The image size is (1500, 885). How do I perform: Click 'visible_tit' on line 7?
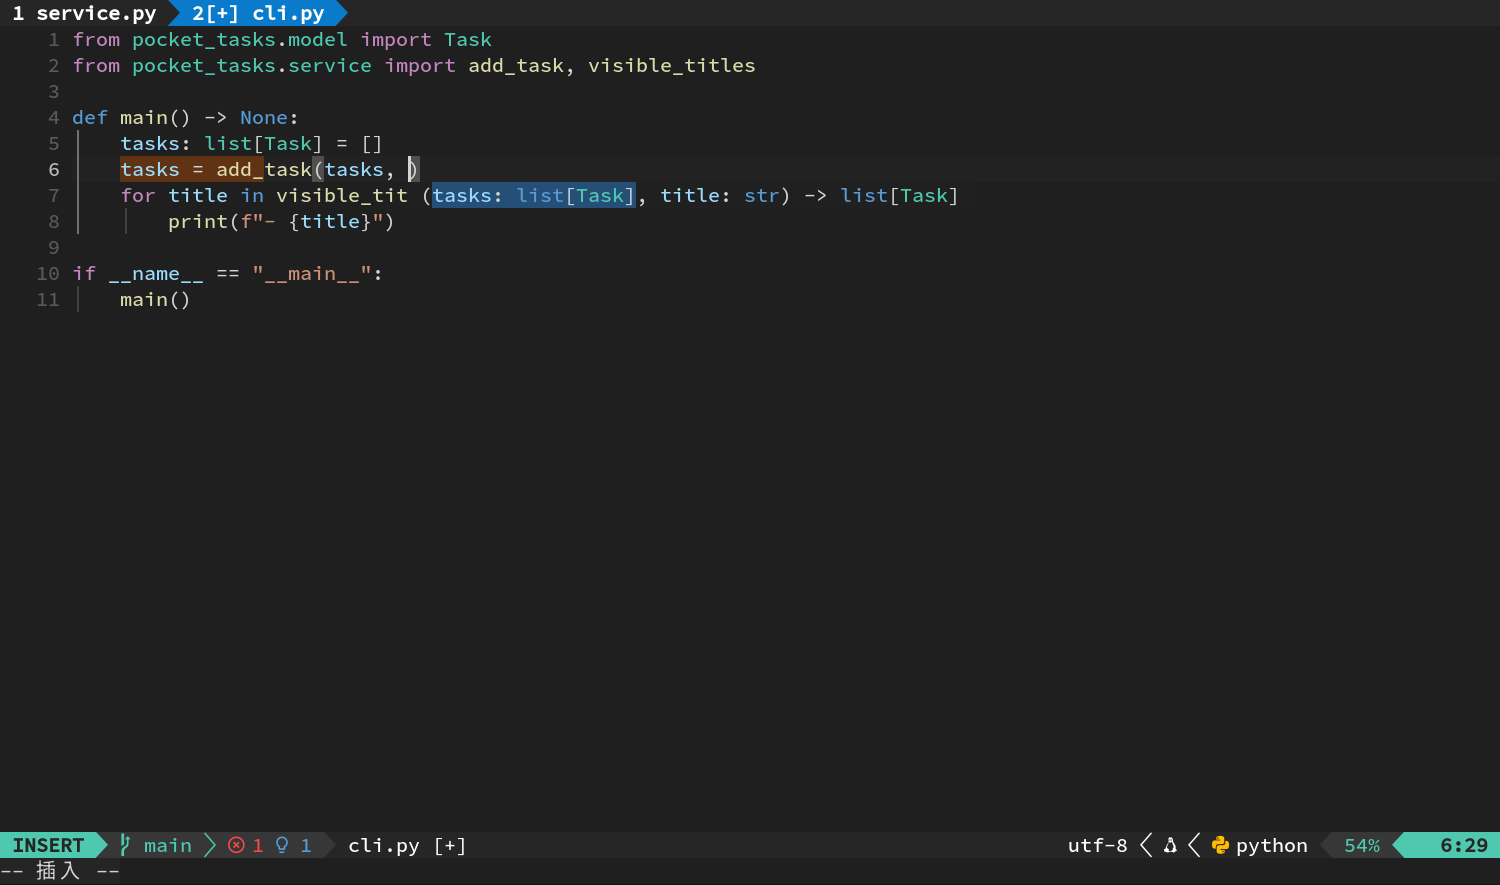tap(342, 196)
